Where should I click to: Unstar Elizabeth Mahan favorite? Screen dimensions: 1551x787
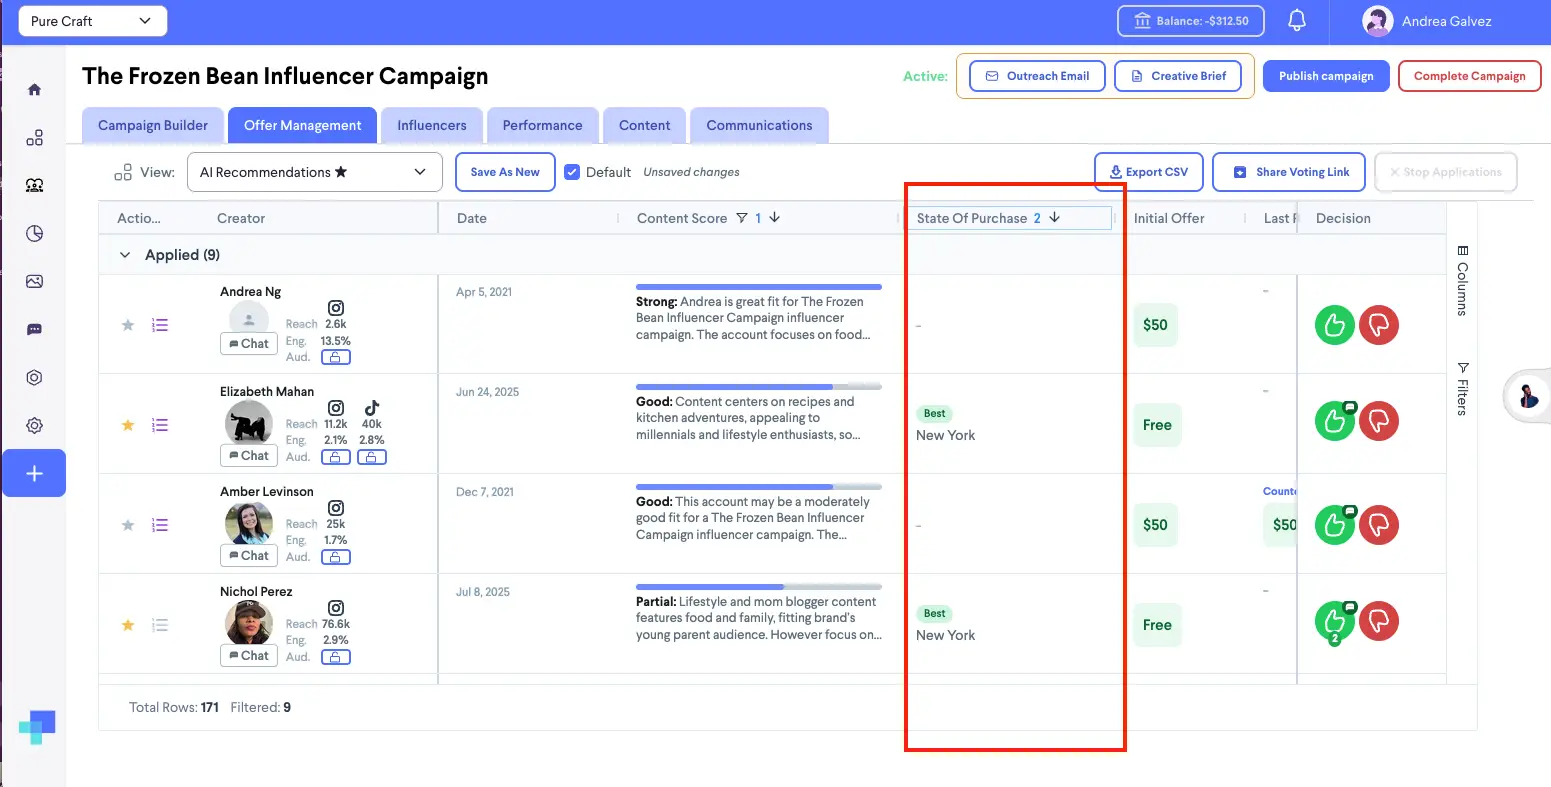click(x=128, y=425)
